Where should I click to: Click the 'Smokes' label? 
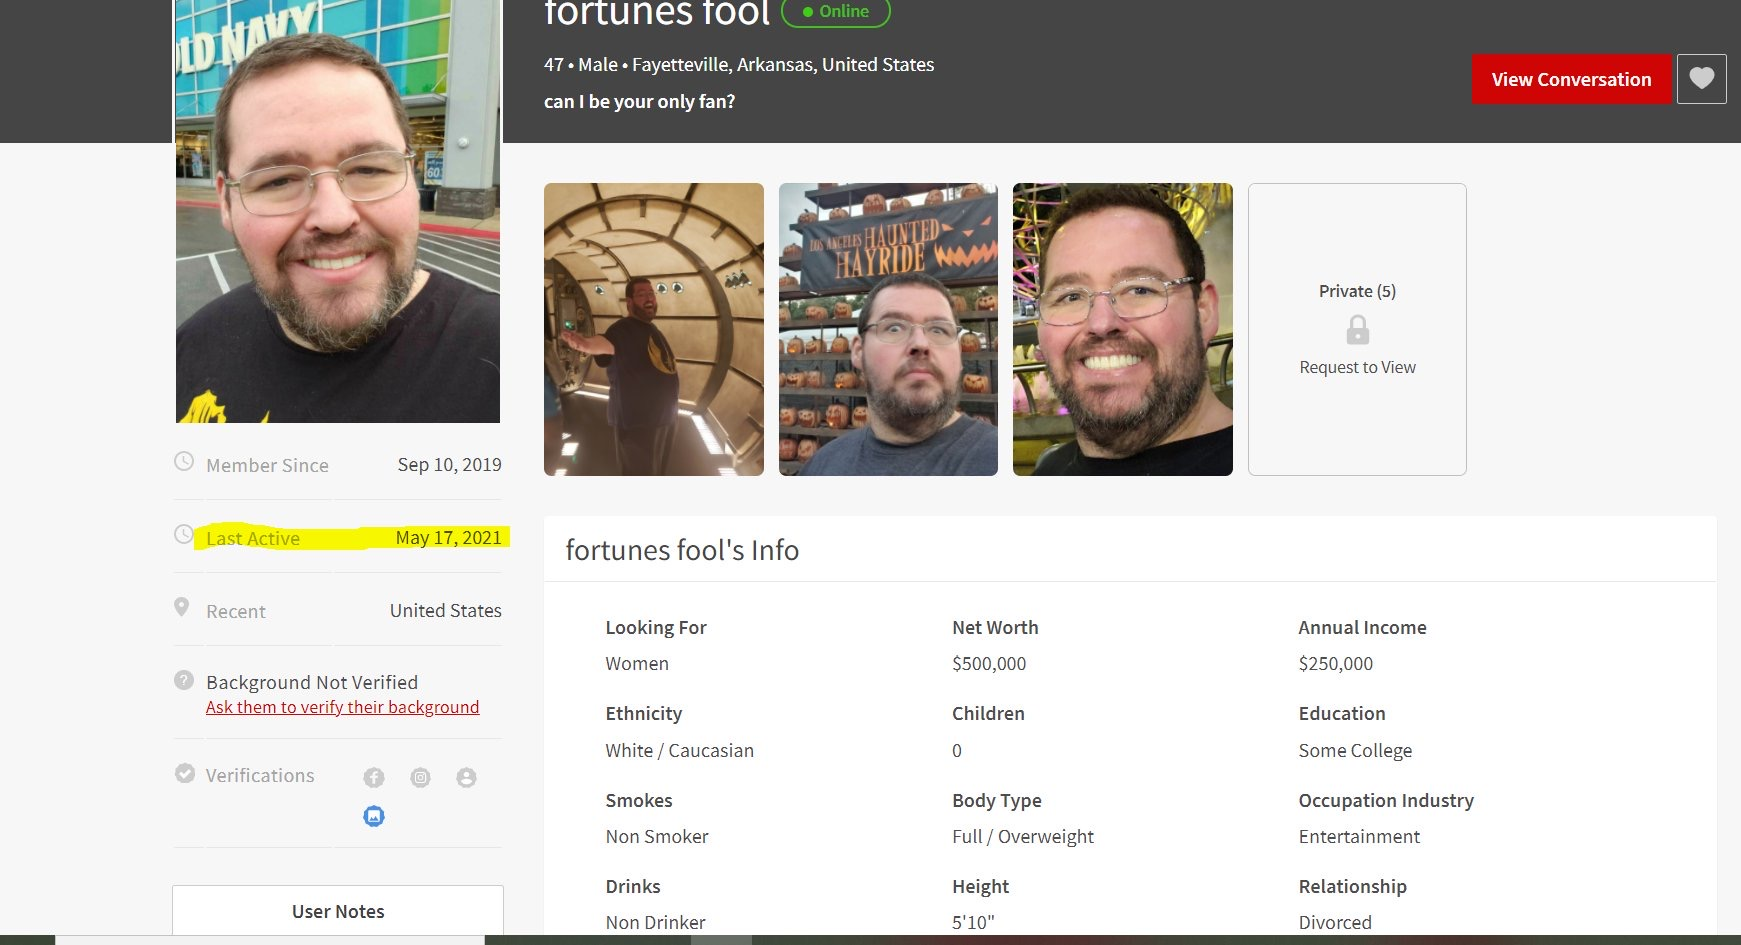pos(639,801)
